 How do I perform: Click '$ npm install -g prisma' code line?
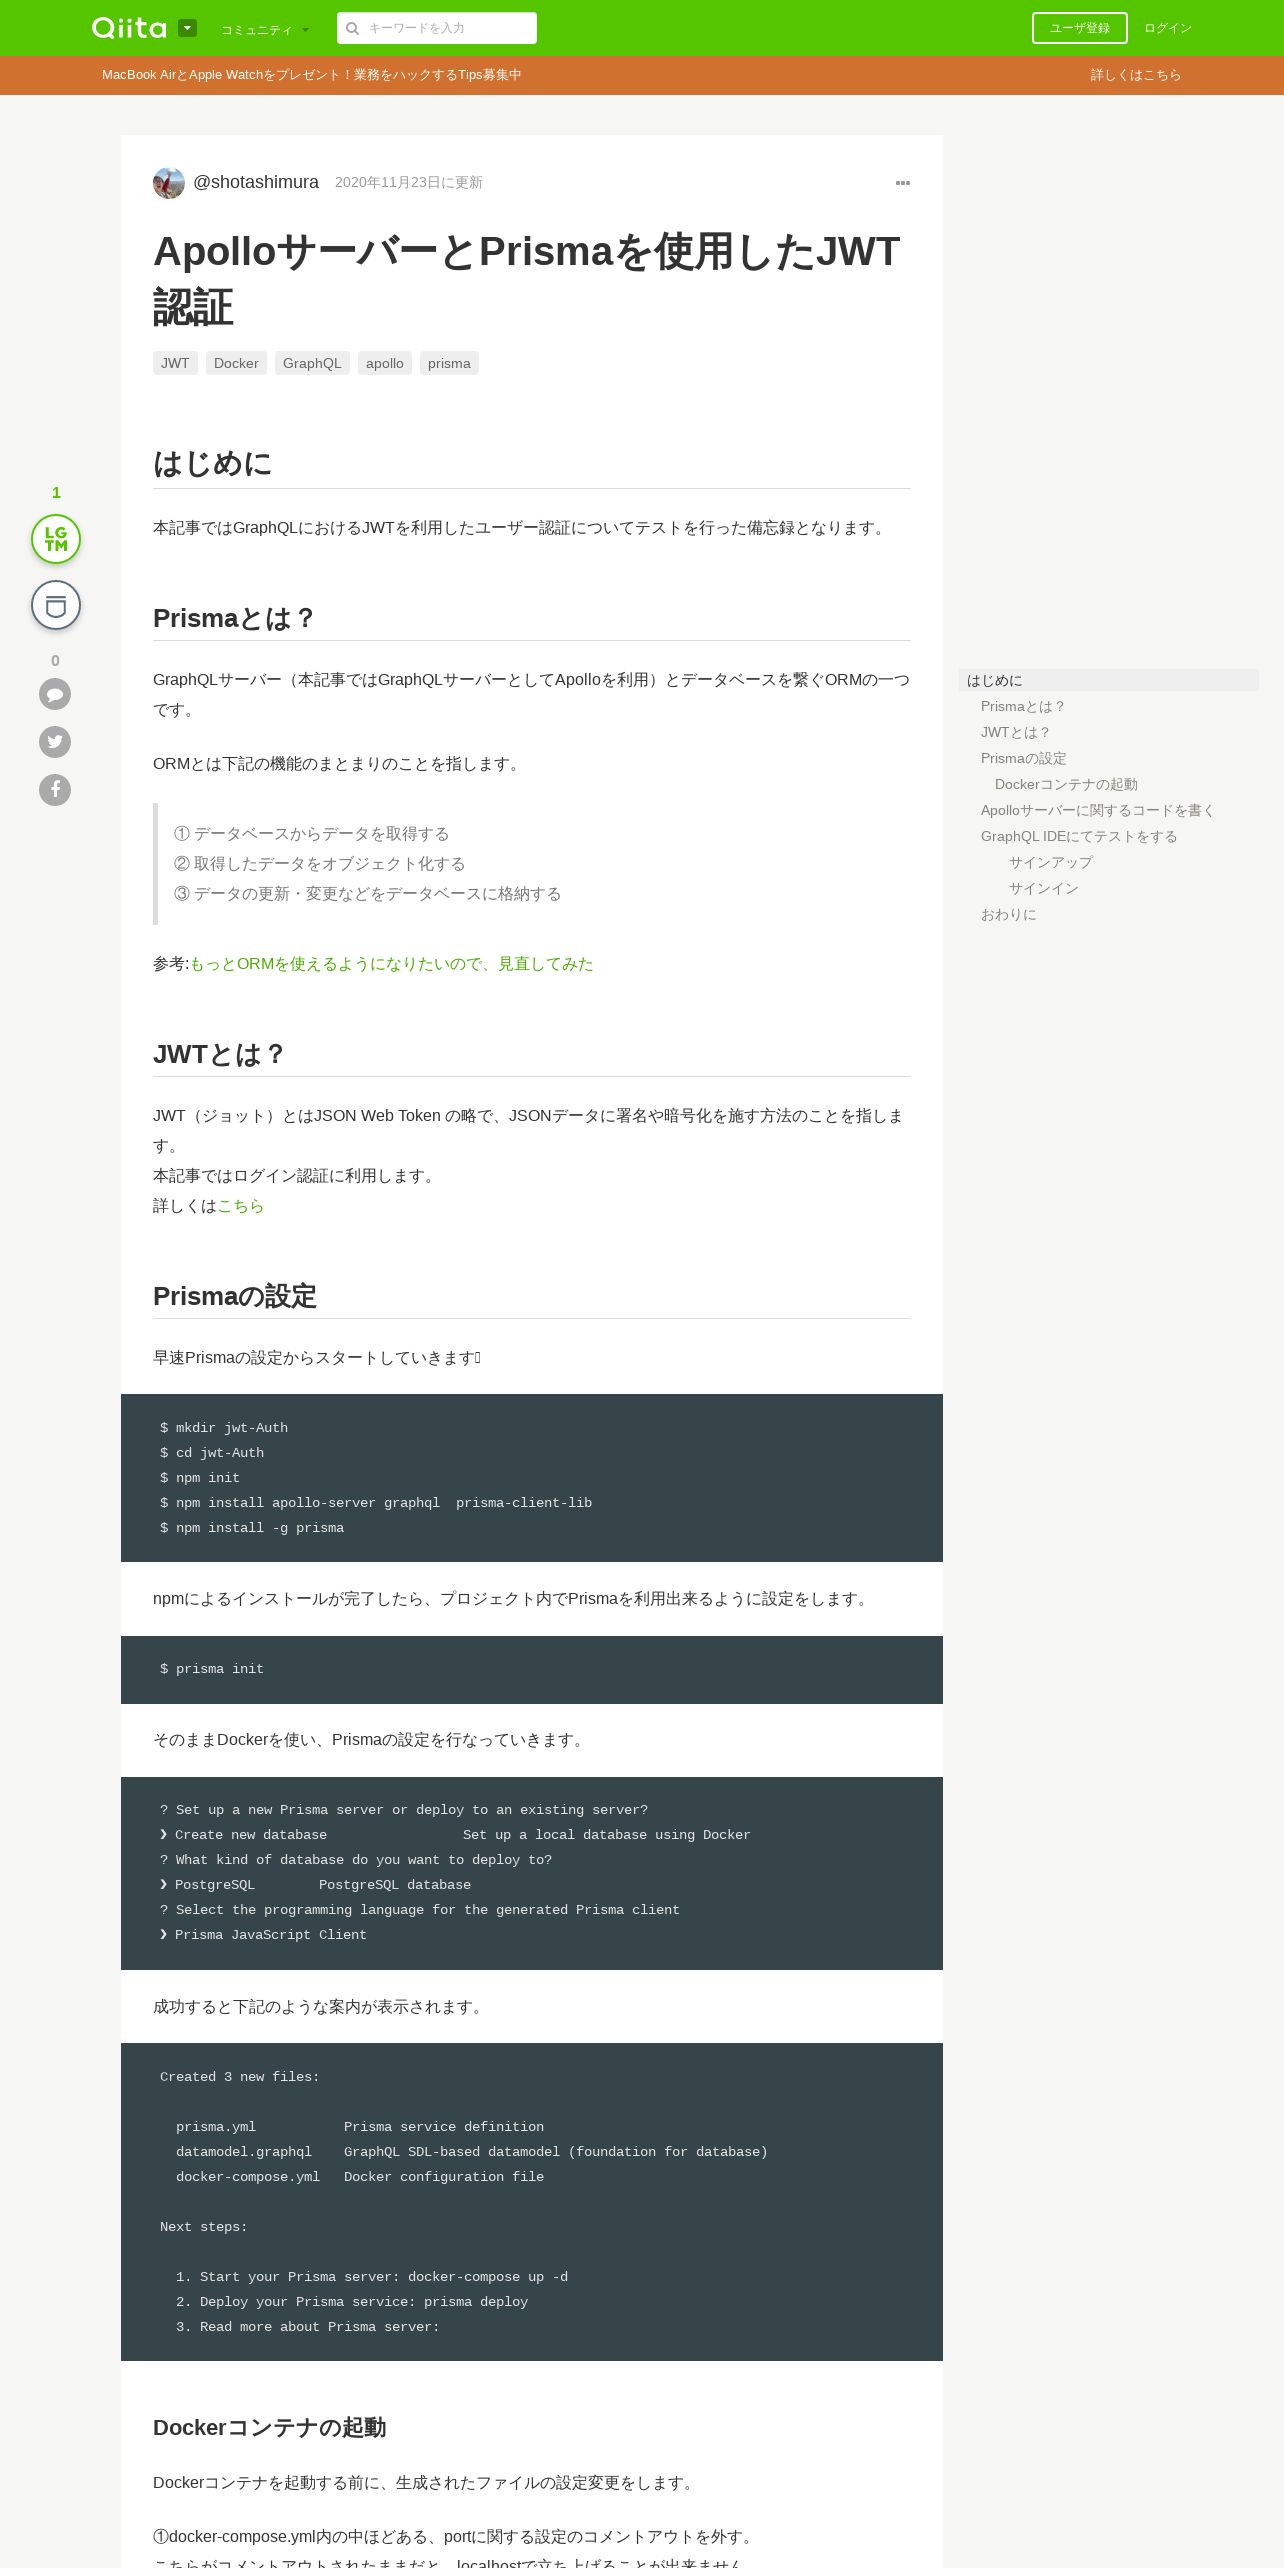click(x=252, y=1528)
